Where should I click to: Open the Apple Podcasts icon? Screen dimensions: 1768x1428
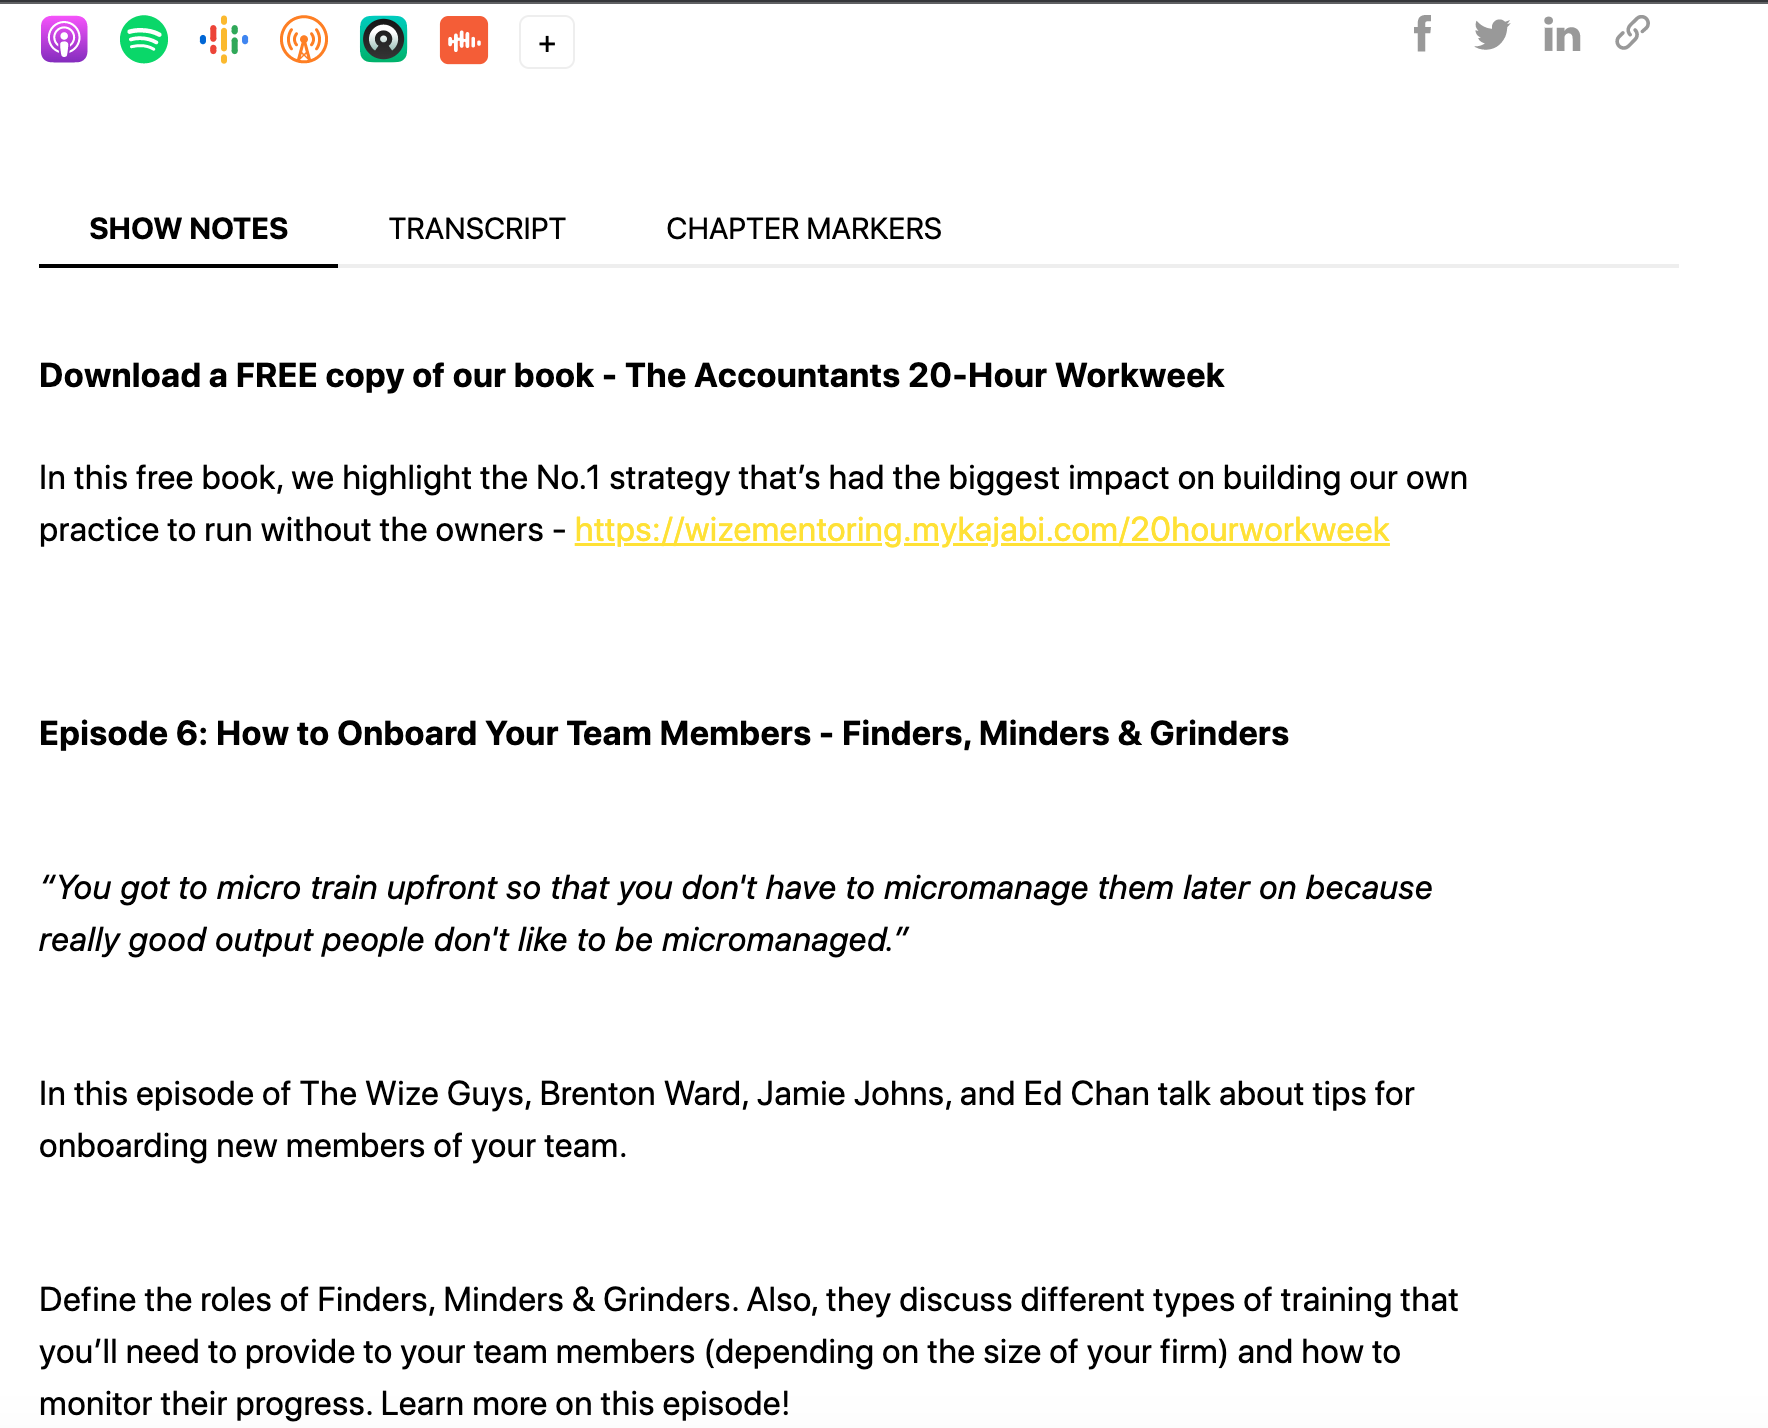pos(64,40)
